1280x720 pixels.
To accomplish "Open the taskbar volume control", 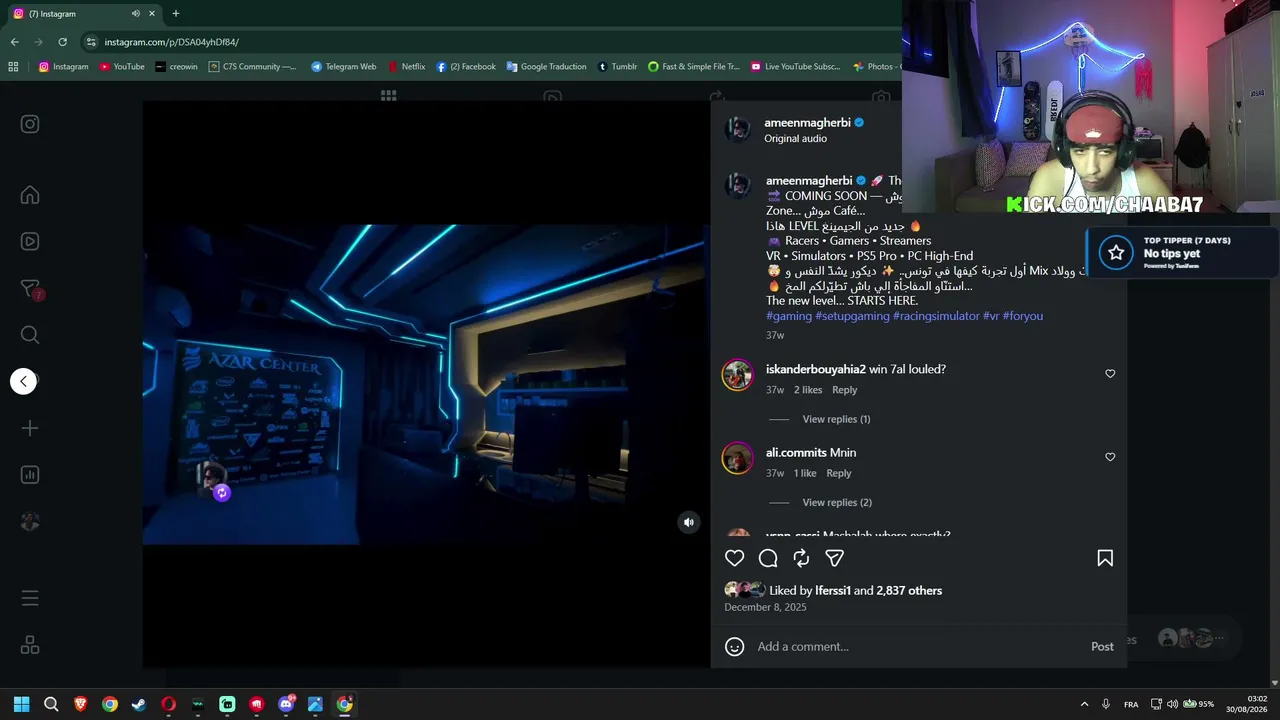I will [x=1173, y=704].
